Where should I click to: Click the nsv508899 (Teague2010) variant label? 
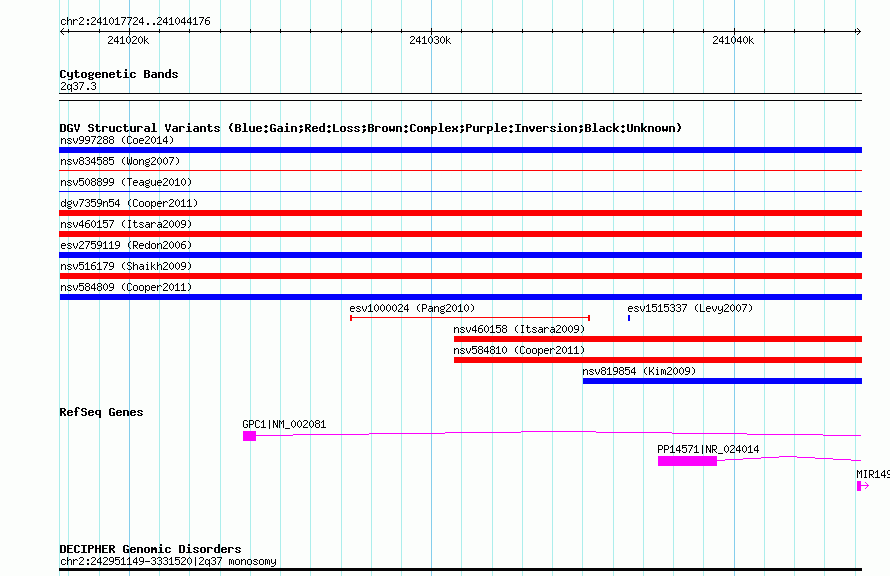click(126, 182)
